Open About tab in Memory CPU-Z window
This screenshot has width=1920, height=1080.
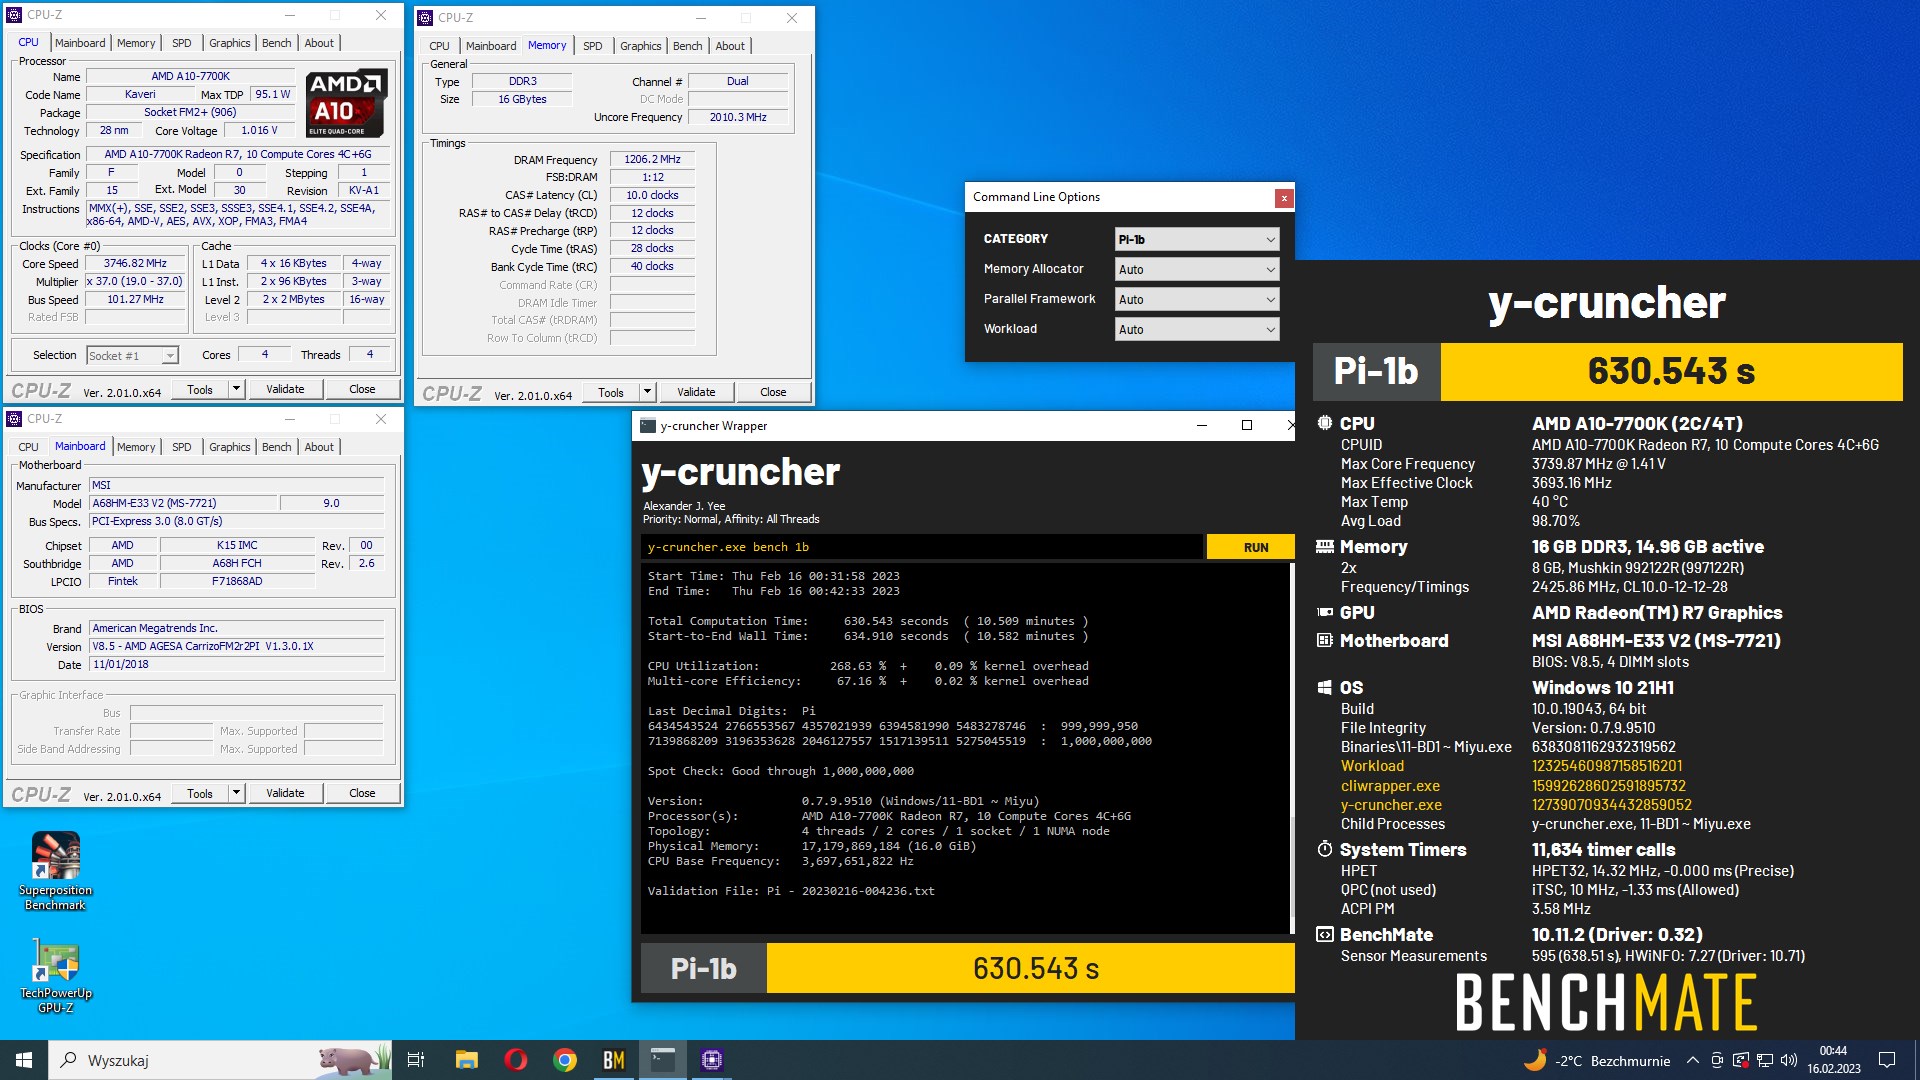coord(730,46)
